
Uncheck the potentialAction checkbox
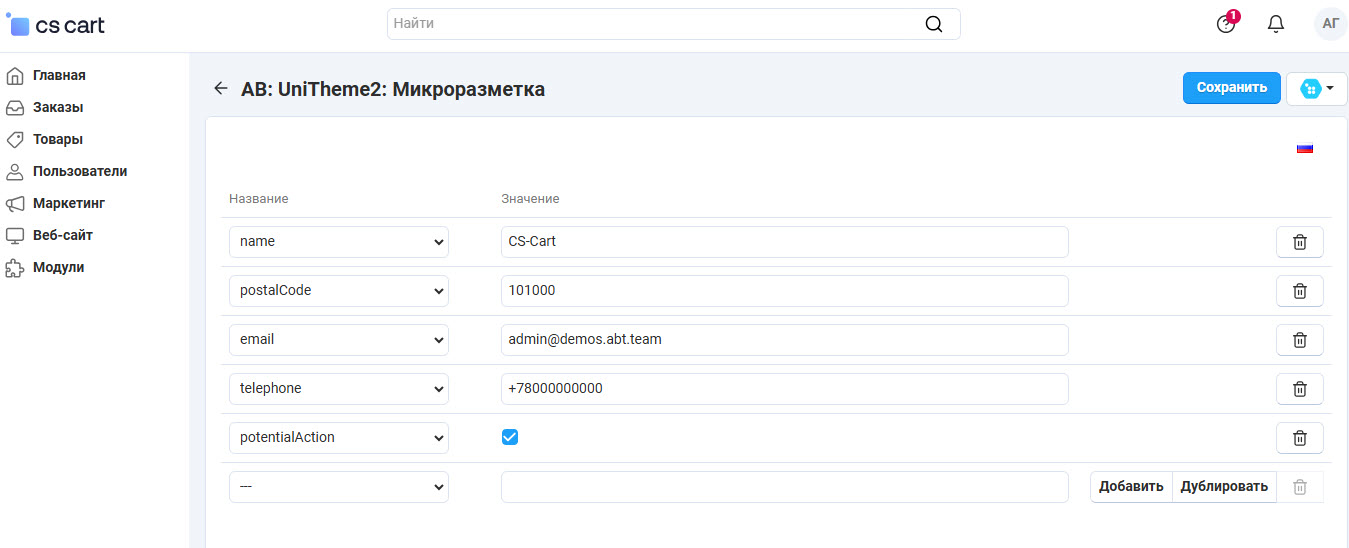pyautogui.click(x=510, y=437)
